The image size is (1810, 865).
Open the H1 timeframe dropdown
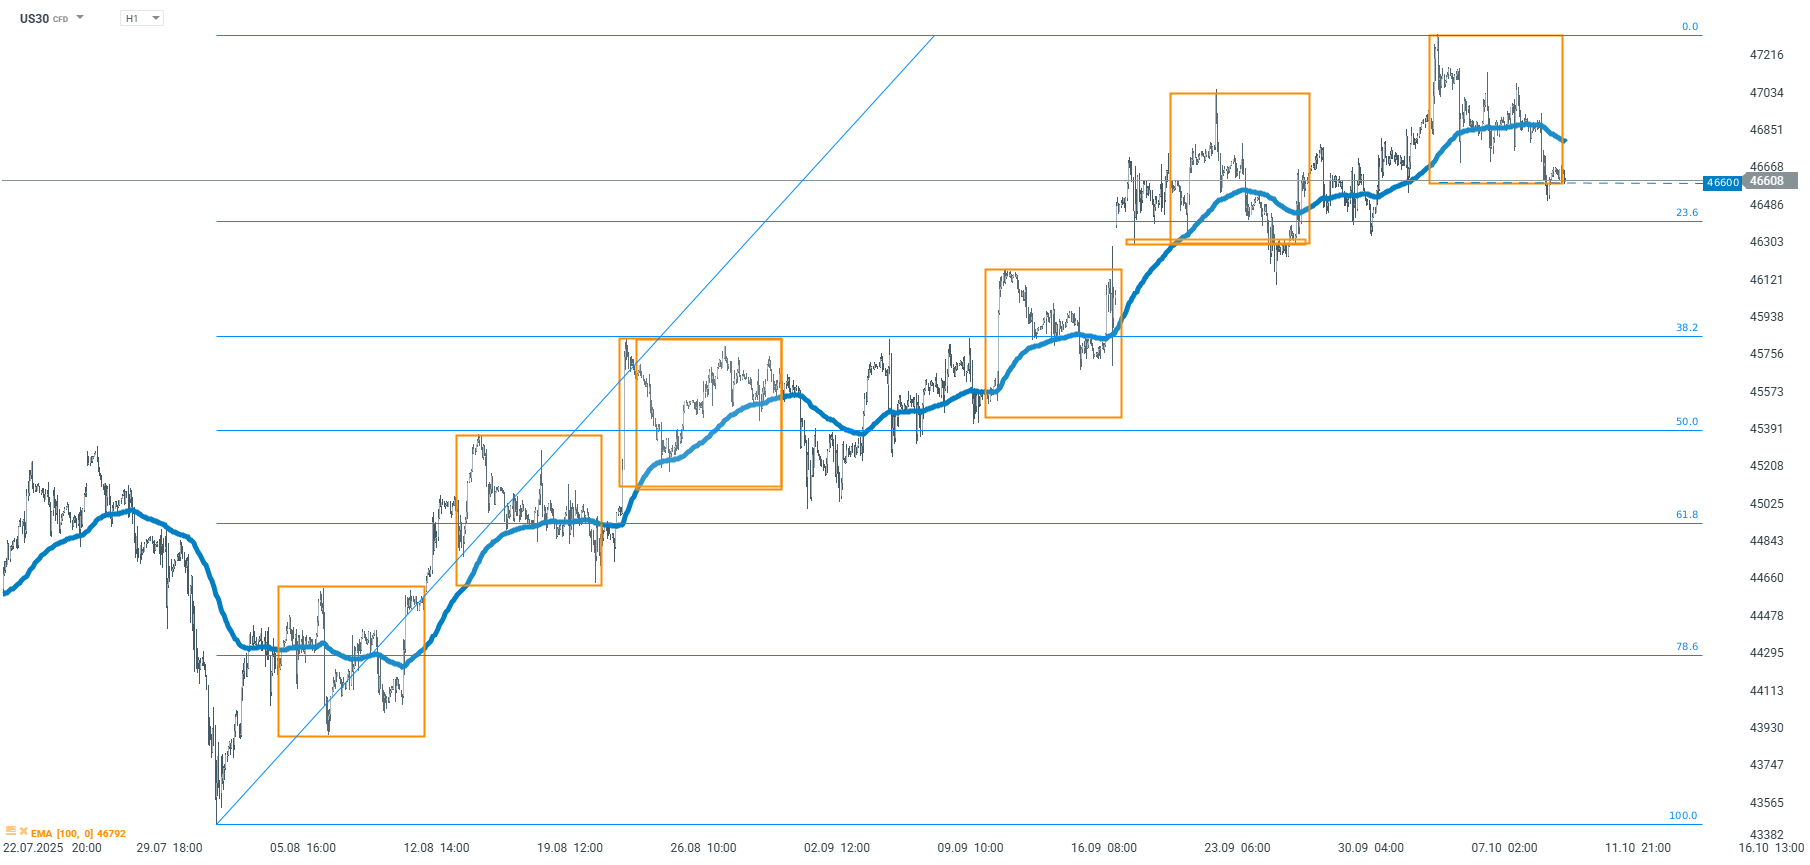pyautogui.click(x=142, y=18)
